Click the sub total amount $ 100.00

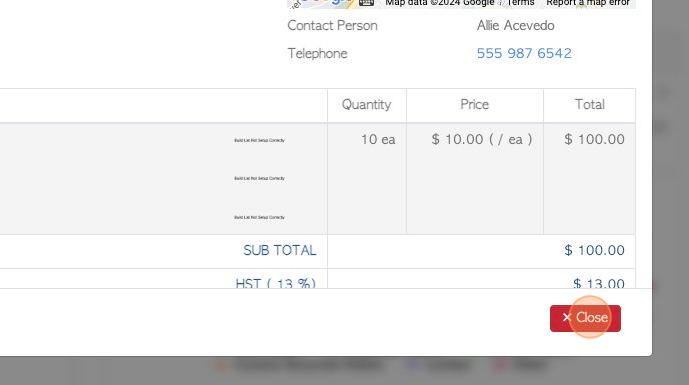(x=594, y=251)
